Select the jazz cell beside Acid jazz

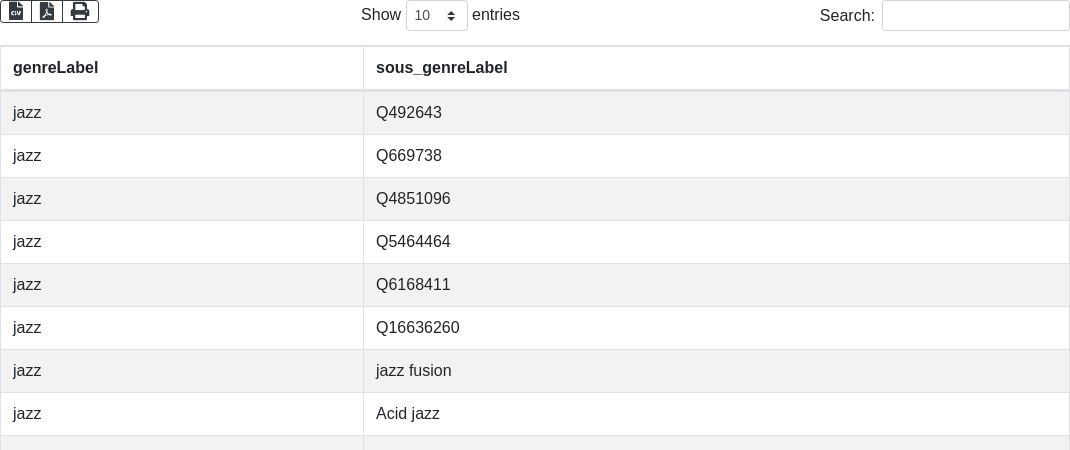(x=27, y=414)
